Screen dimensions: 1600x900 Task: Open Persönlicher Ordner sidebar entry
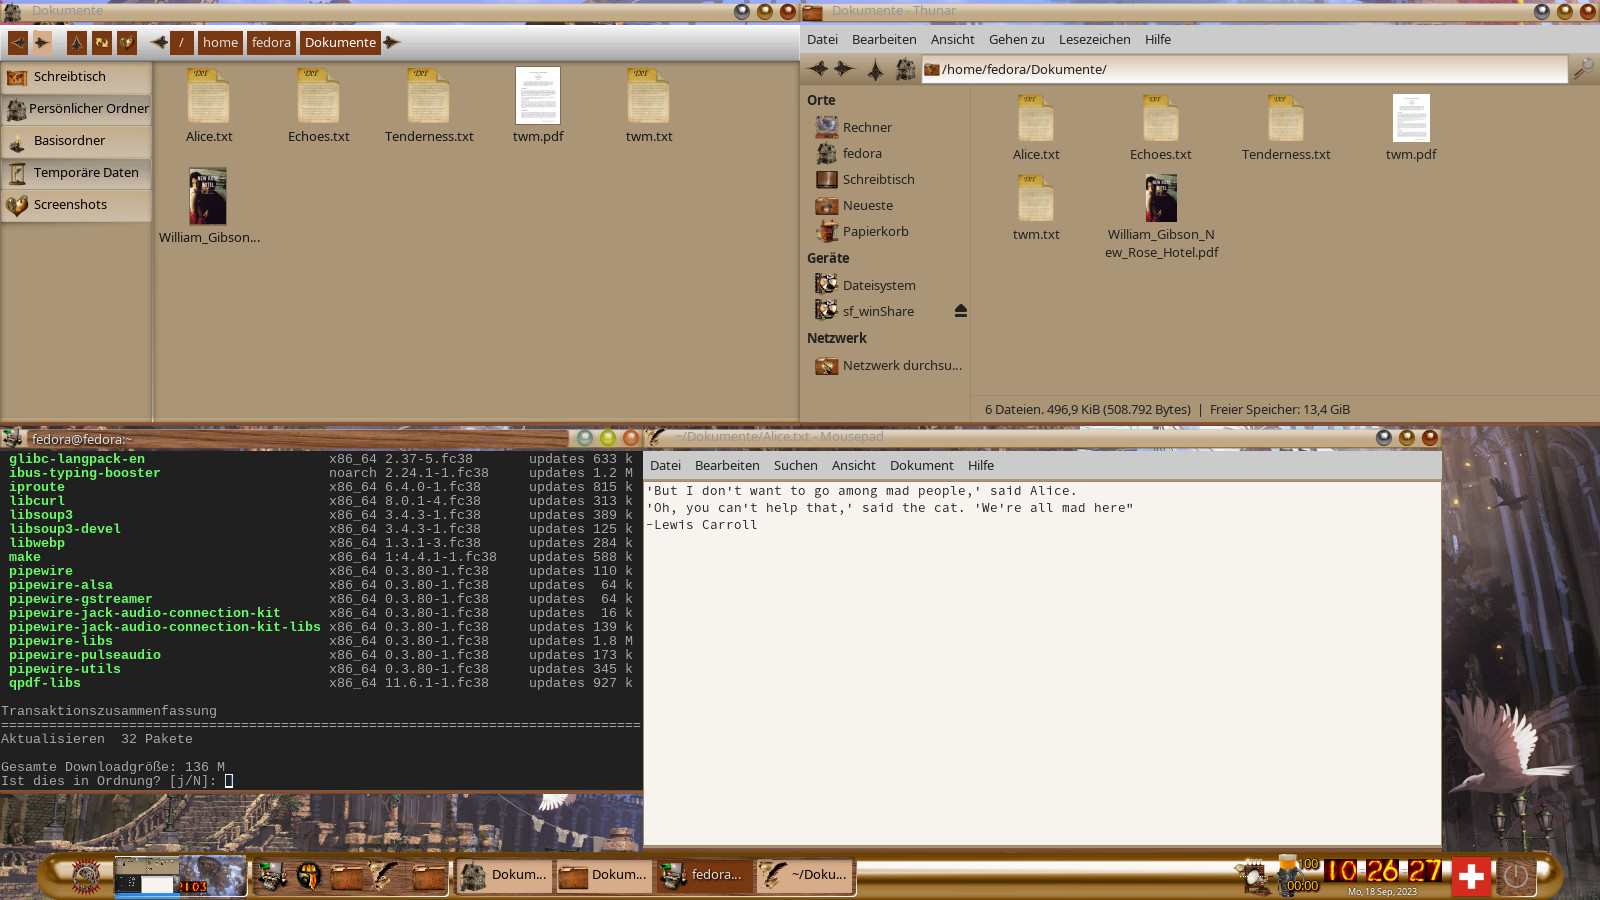tap(76, 109)
